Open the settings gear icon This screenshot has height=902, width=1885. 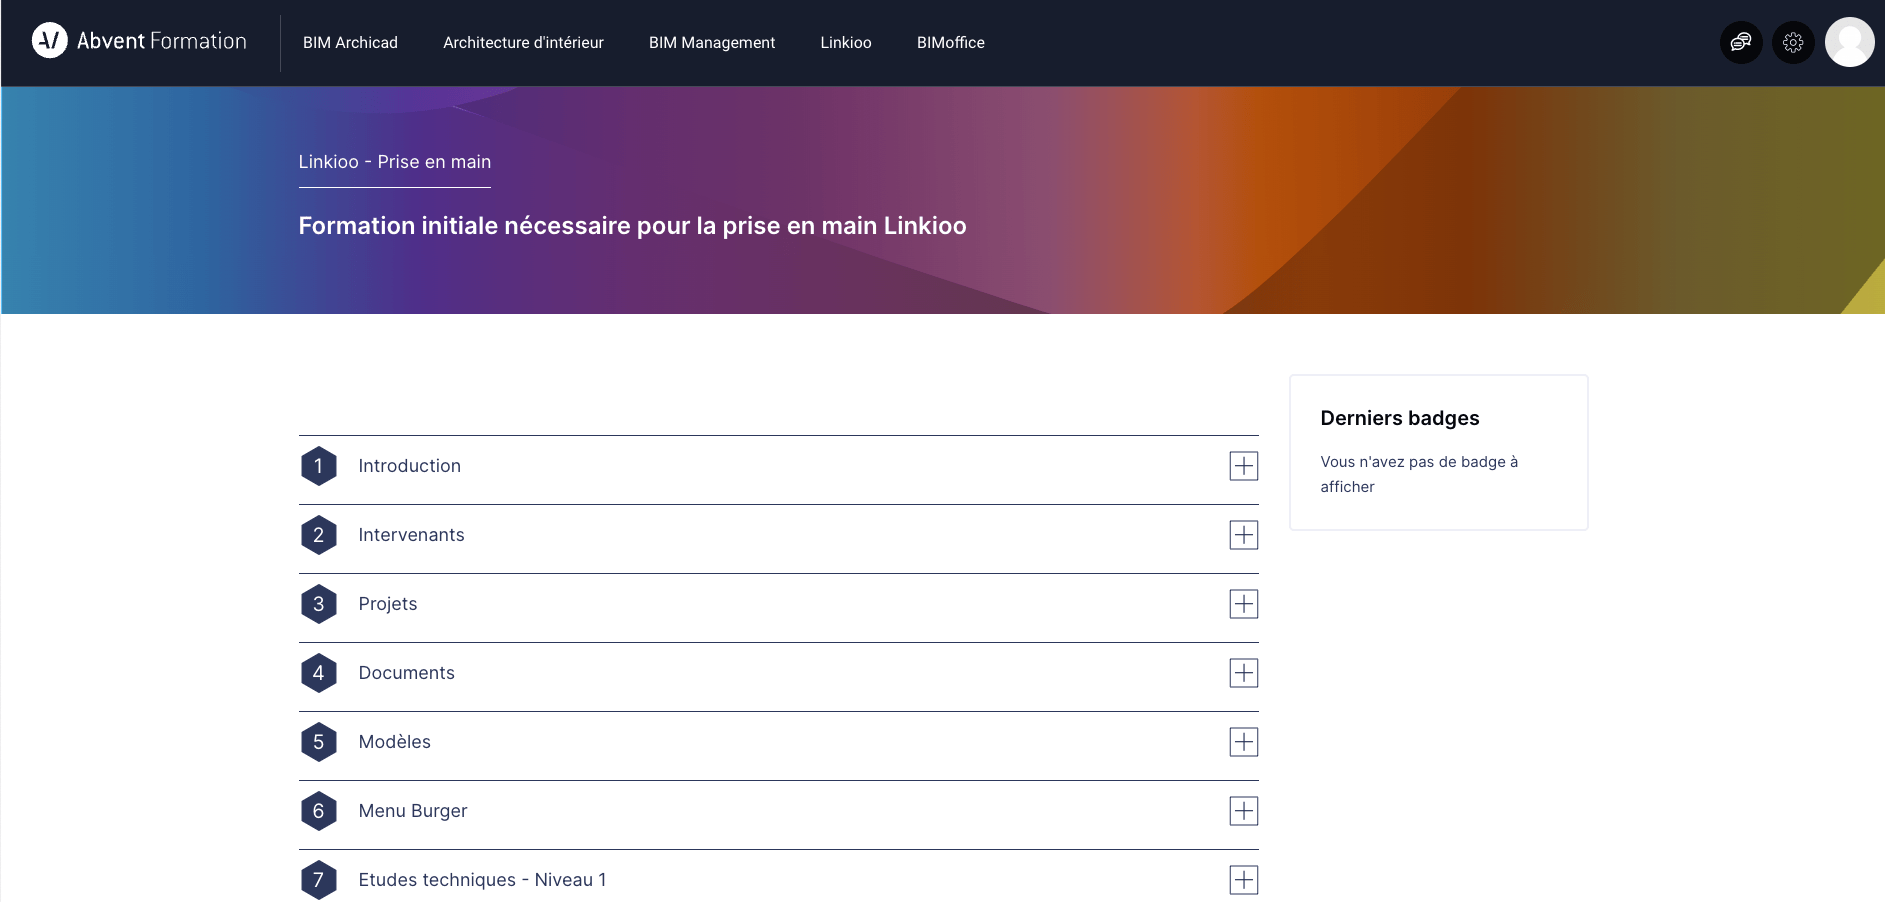point(1793,42)
